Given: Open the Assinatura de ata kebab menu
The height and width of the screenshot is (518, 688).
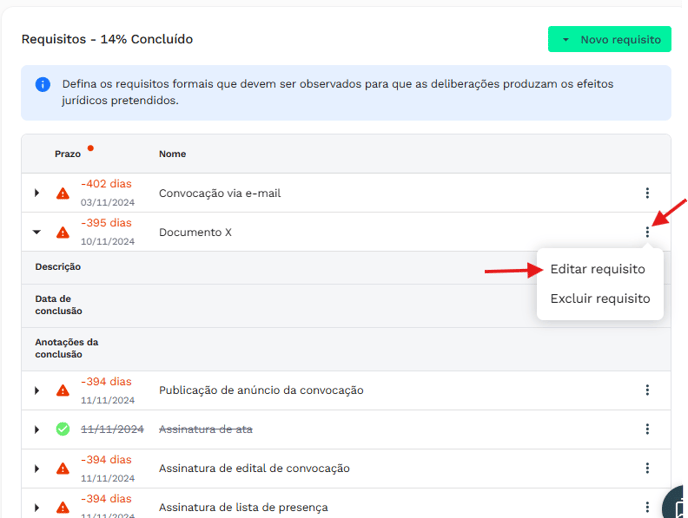Looking at the screenshot, I should (647, 429).
